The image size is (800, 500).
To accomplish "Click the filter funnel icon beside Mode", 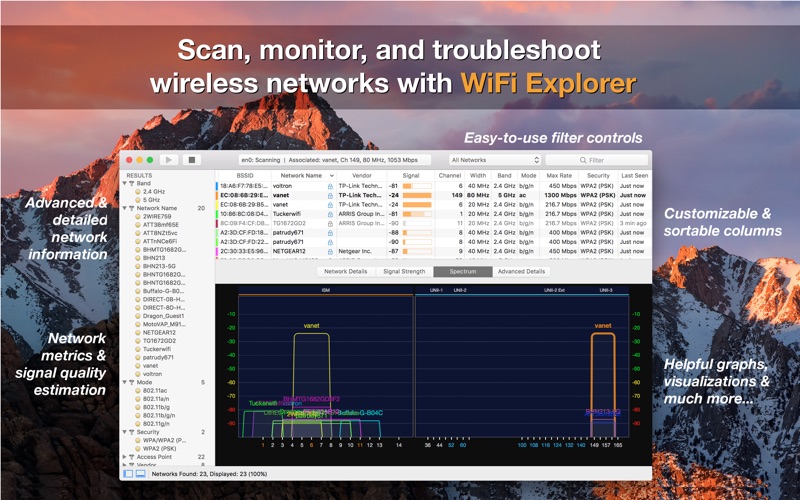I will pyautogui.click(x=132, y=382).
